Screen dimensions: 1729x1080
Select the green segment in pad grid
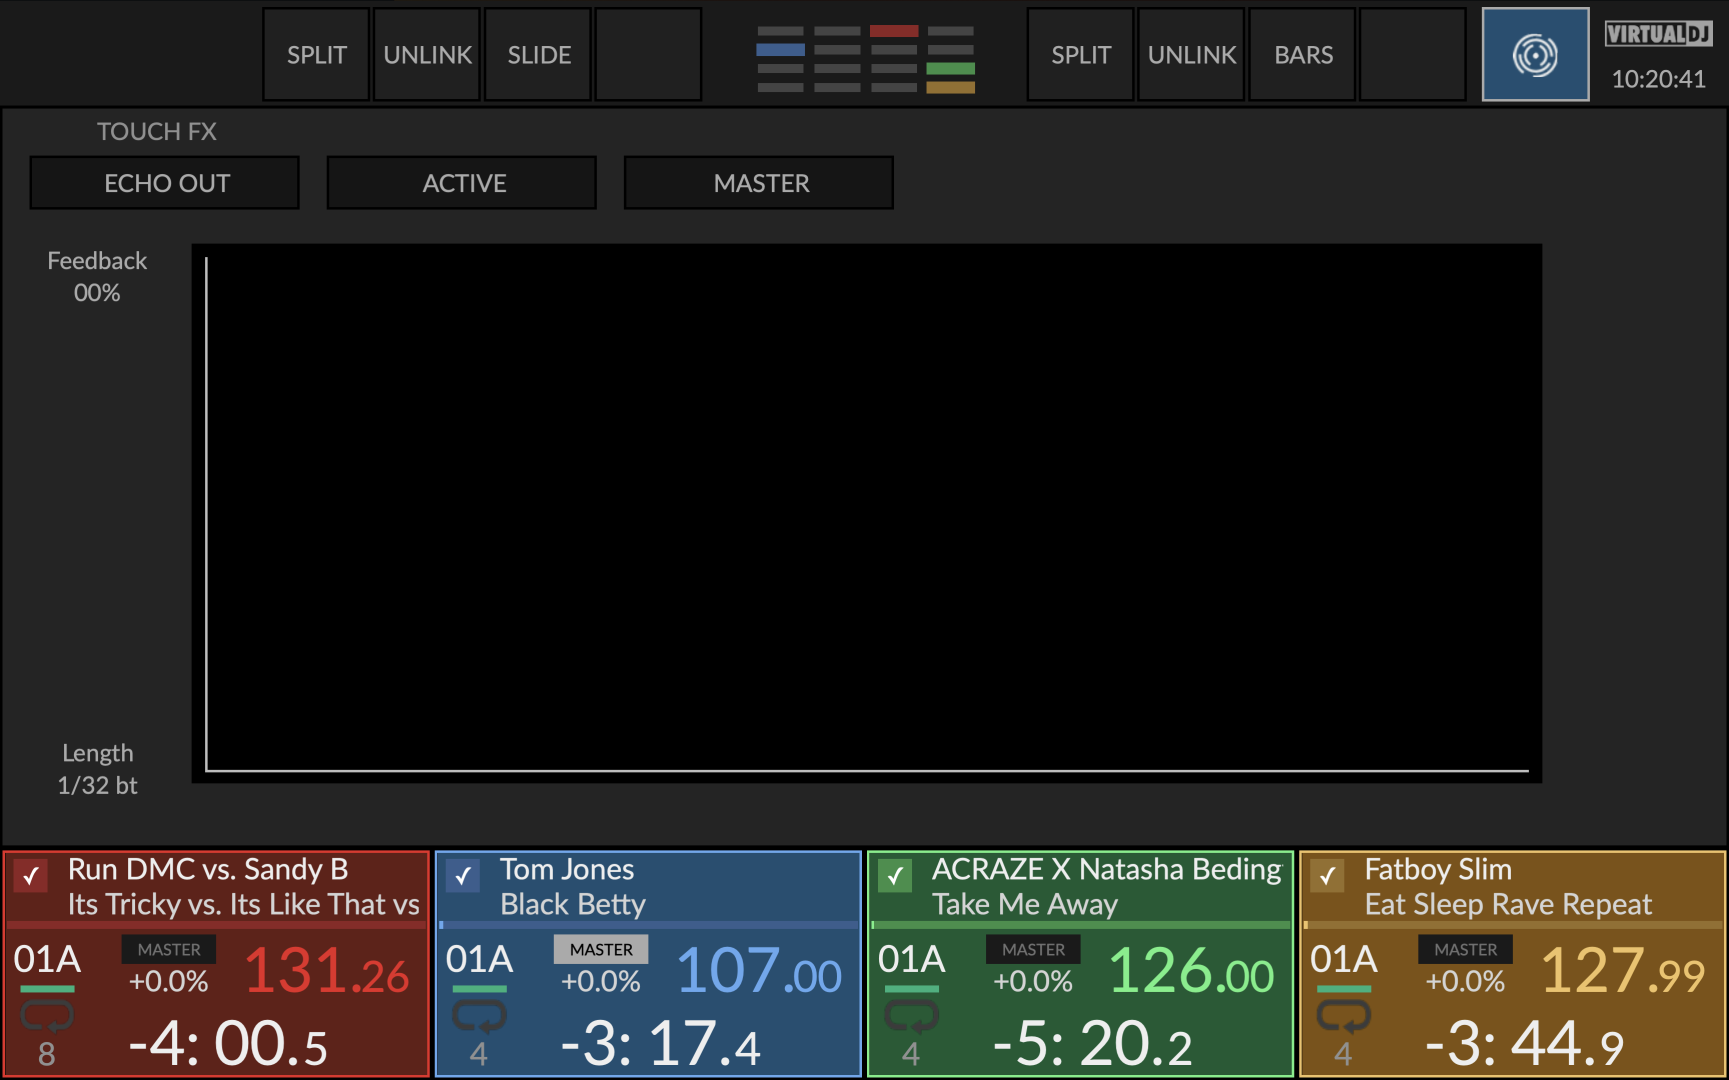point(951,69)
